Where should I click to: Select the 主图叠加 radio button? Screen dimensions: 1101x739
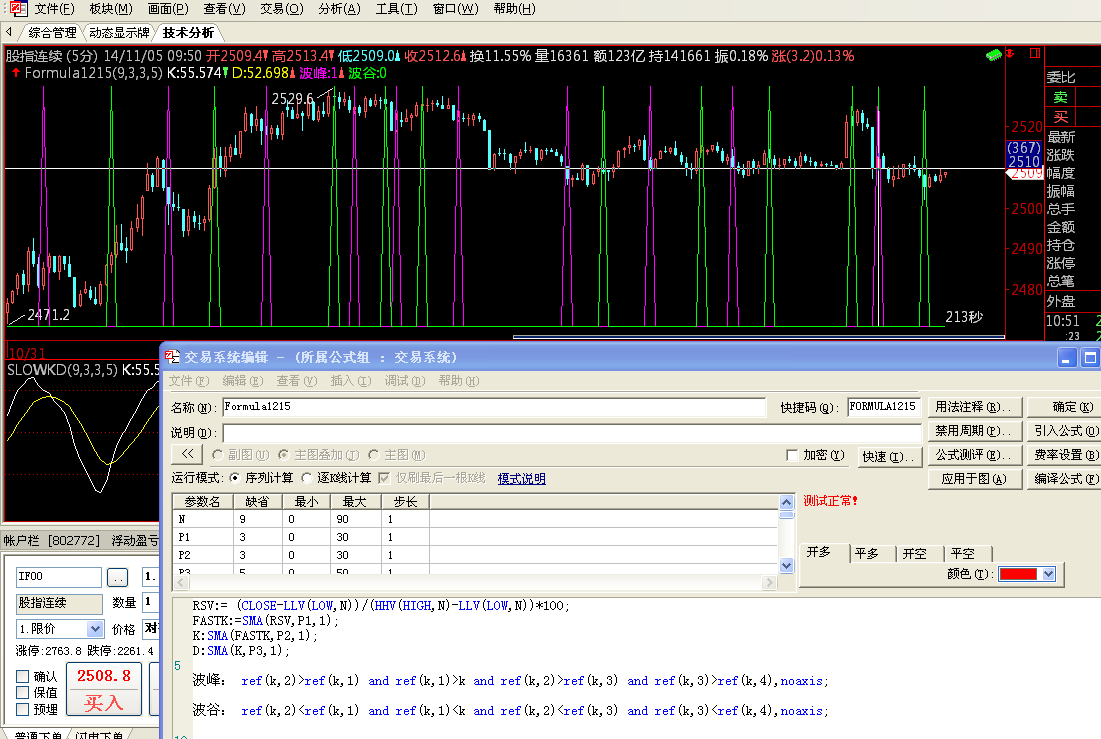pyautogui.click(x=284, y=455)
